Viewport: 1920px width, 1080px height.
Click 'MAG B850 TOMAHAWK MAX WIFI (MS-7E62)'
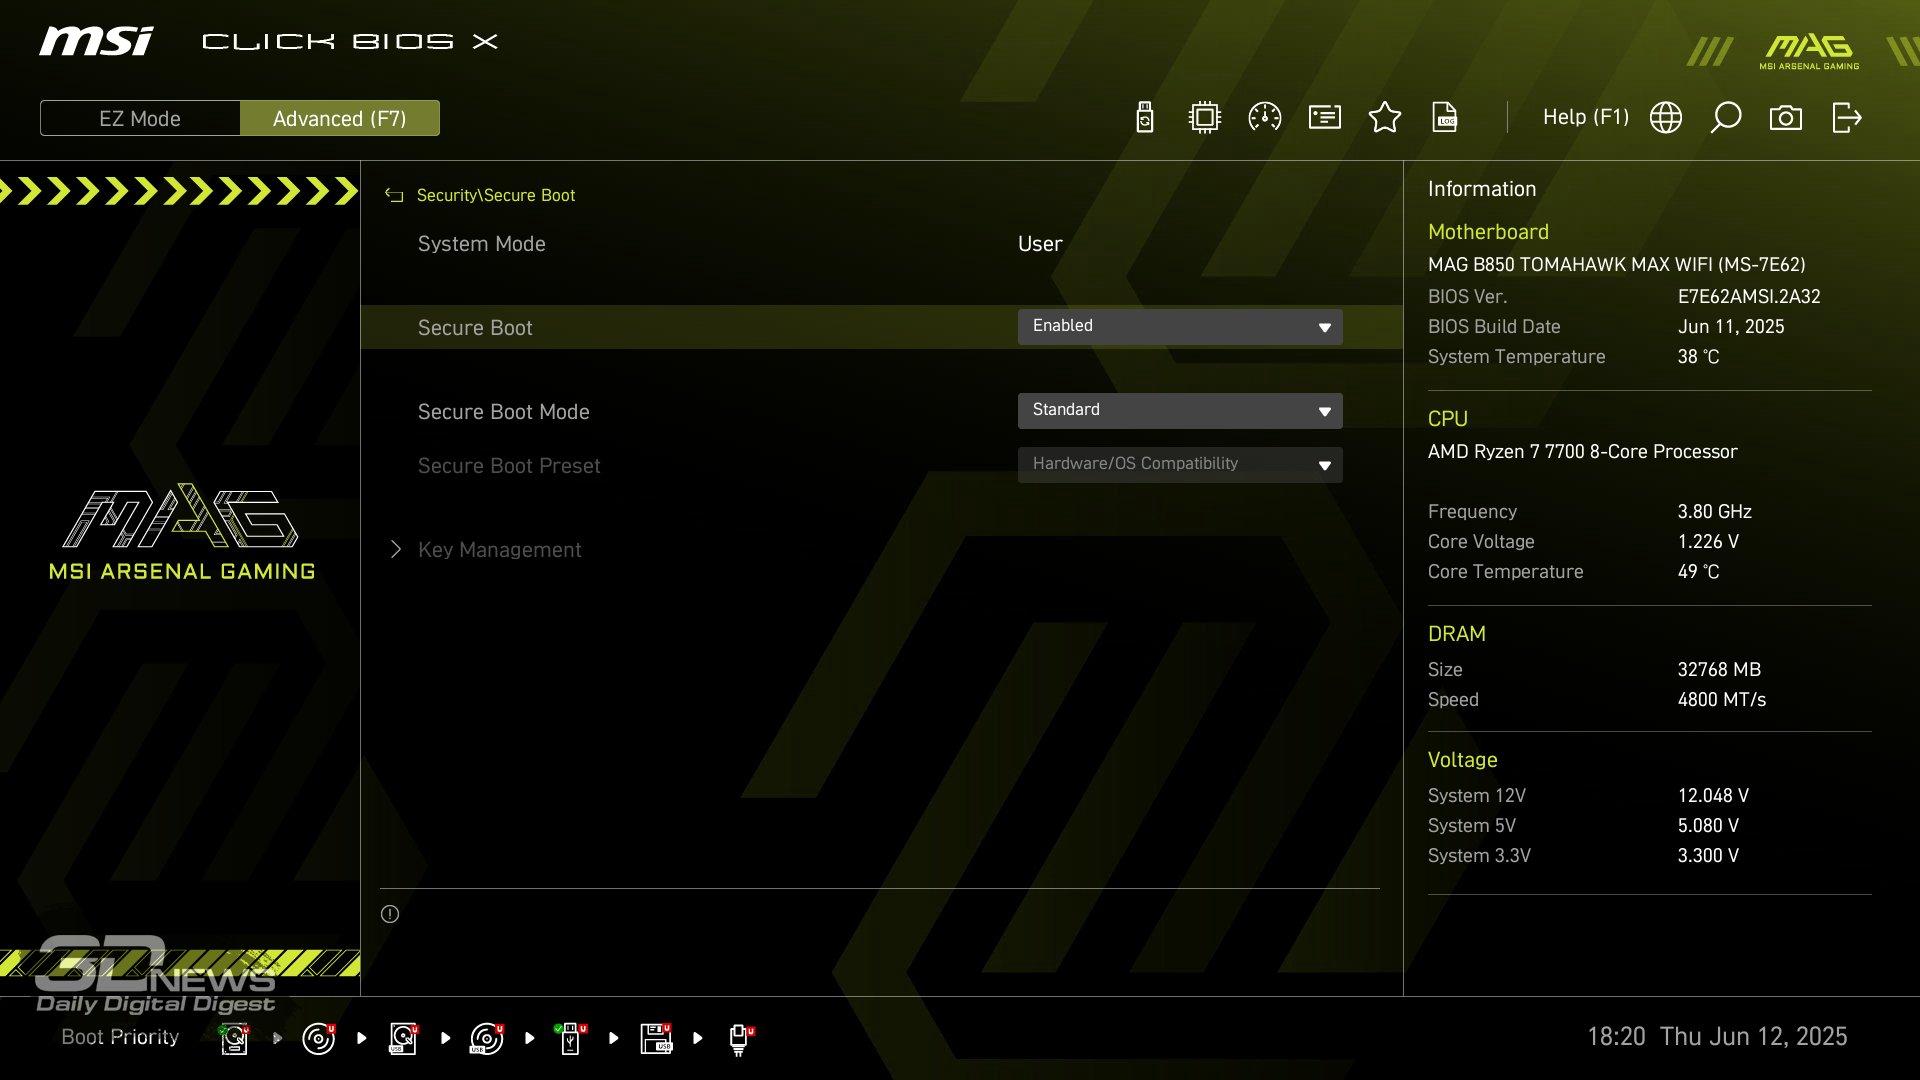point(1617,265)
